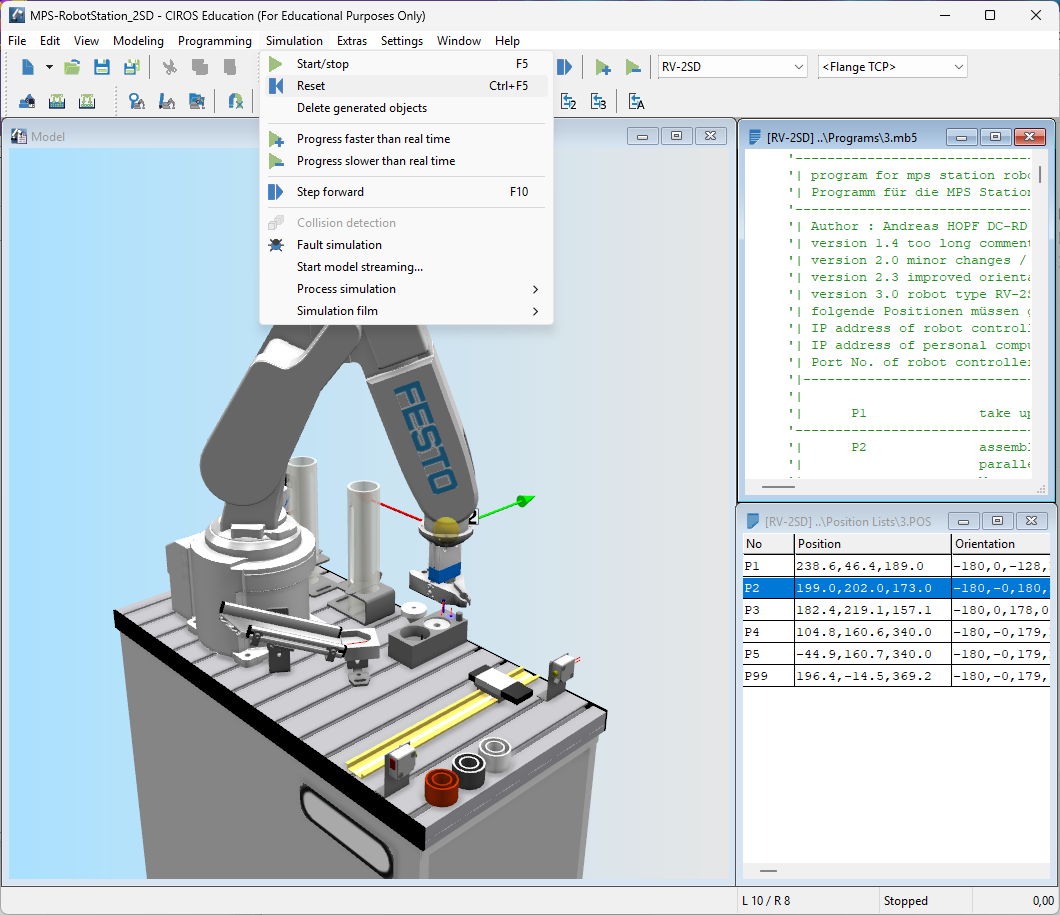1060x915 pixels.
Task: Select Delete generated objects menu entry
Action: [406, 108]
